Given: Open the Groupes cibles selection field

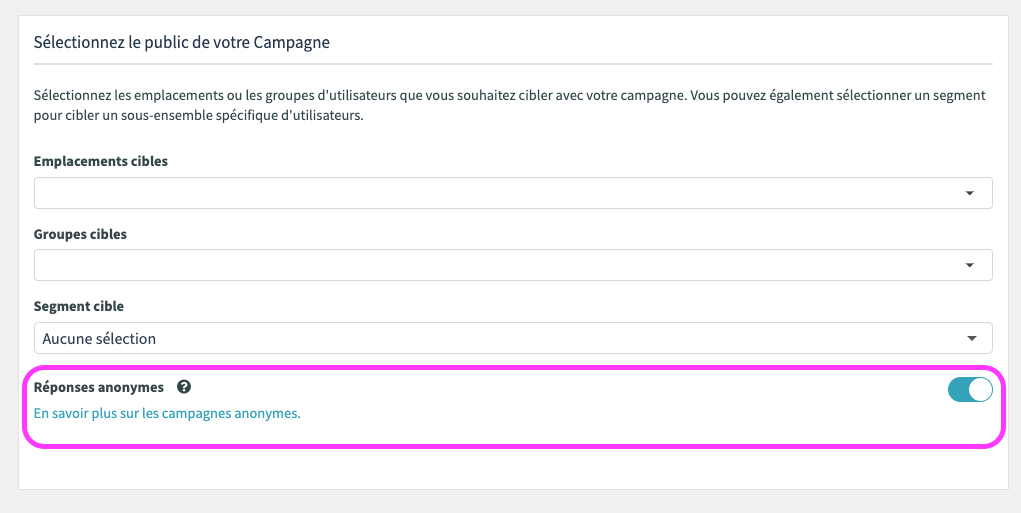Looking at the screenshot, I should (513, 266).
